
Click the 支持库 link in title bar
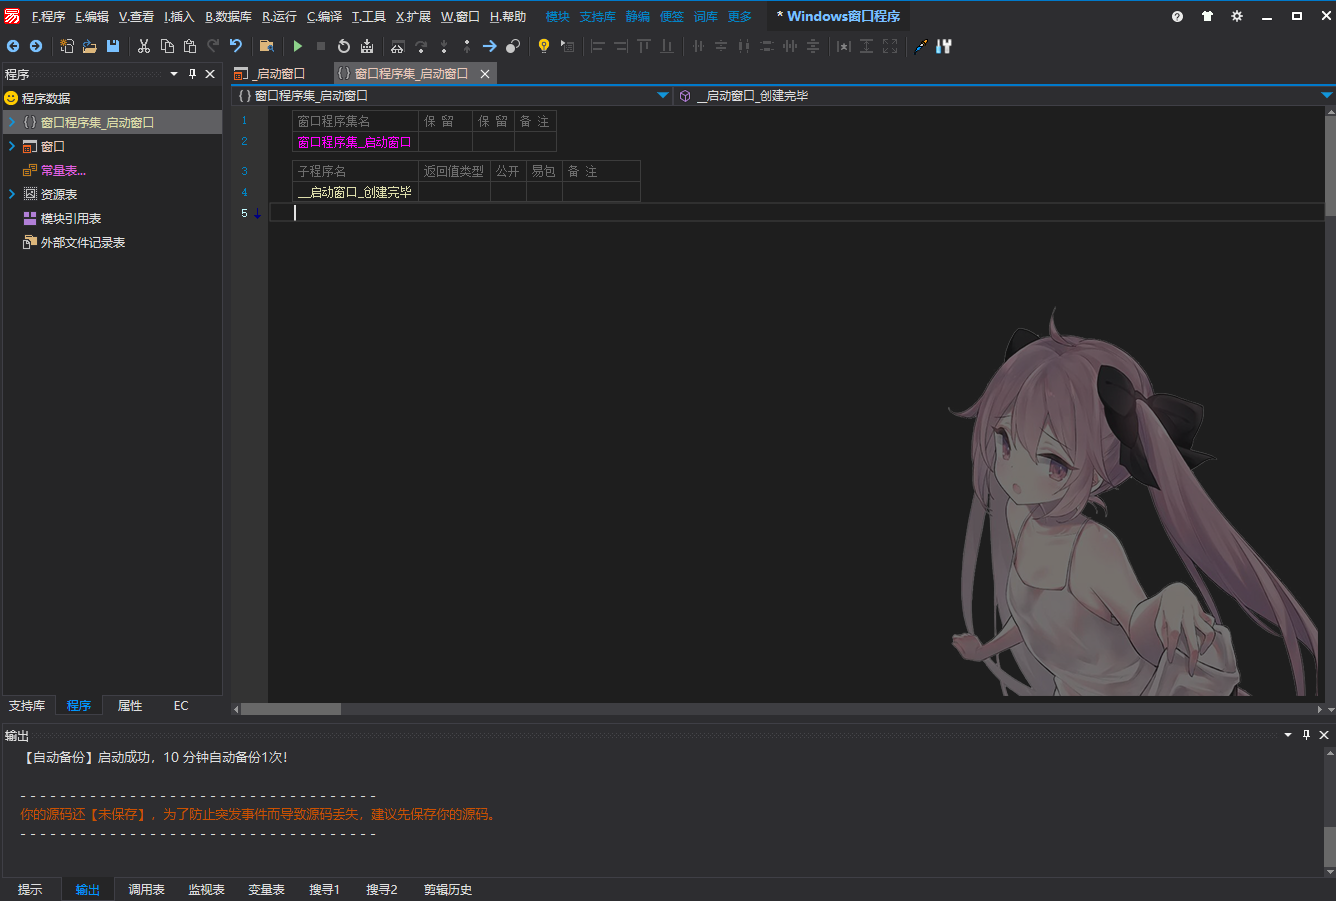click(x=597, y=16)
